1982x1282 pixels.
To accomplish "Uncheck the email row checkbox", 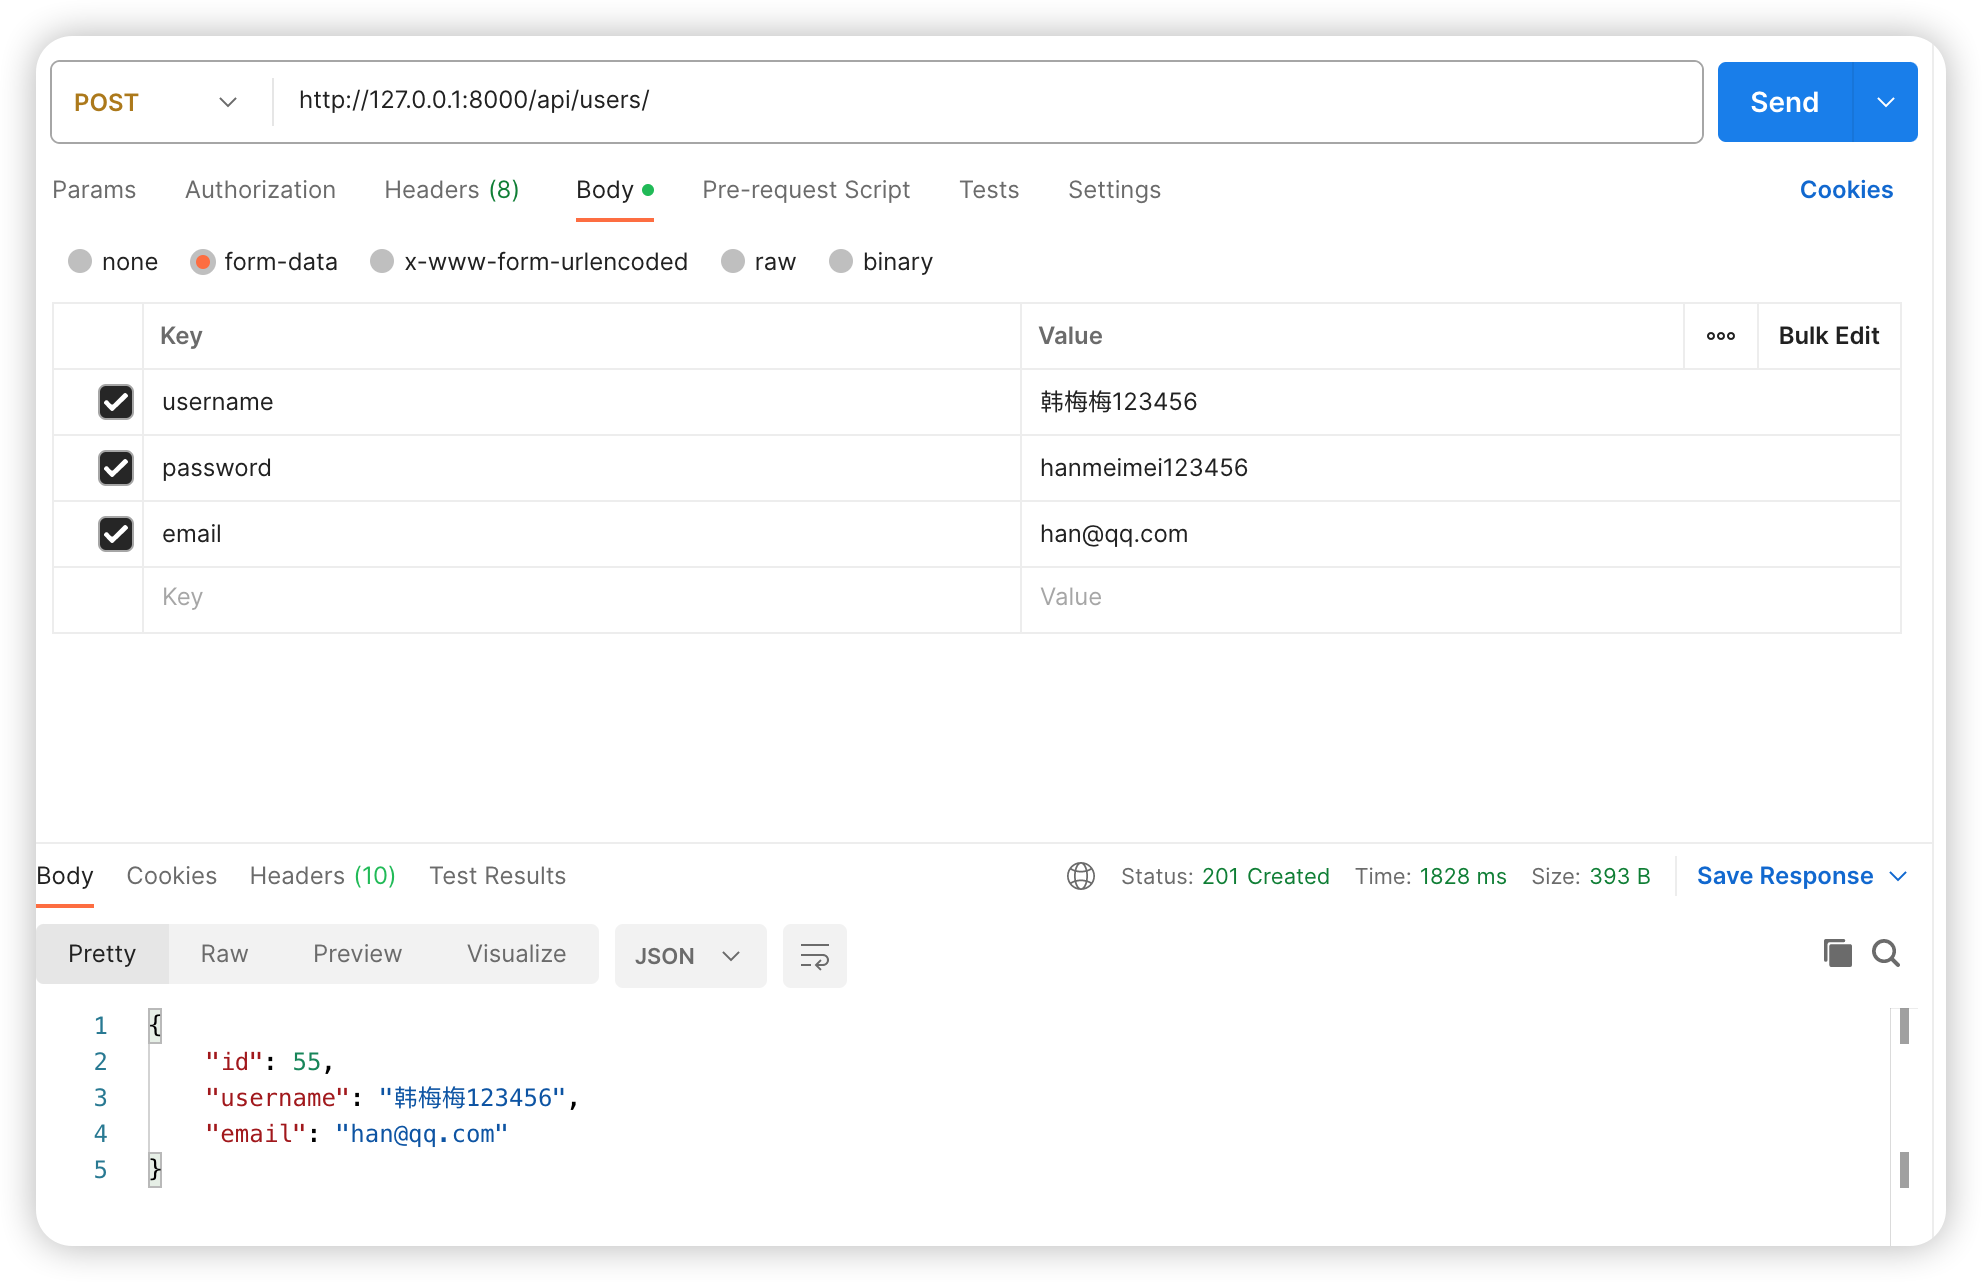I will tap(116, 534).
